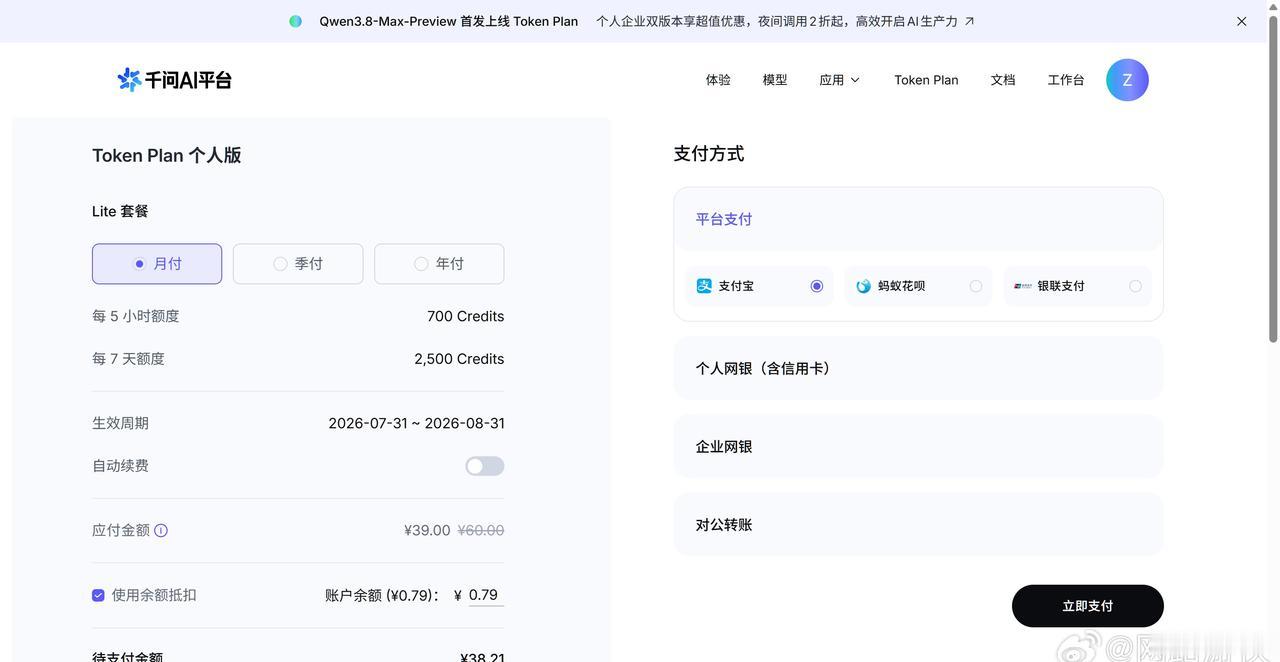Close the top announcement banner
Screen dimensions: 1280x662
point(1242,21)
